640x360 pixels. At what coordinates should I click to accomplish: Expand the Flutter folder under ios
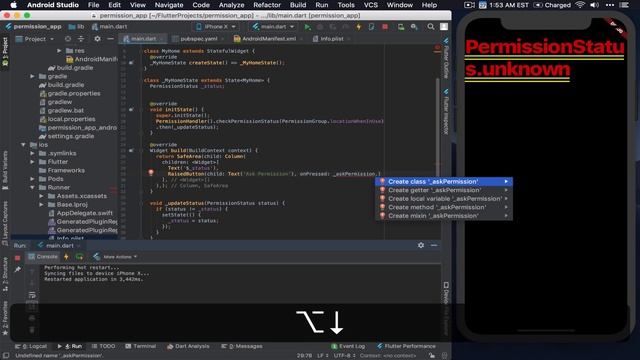pos(32,162)
